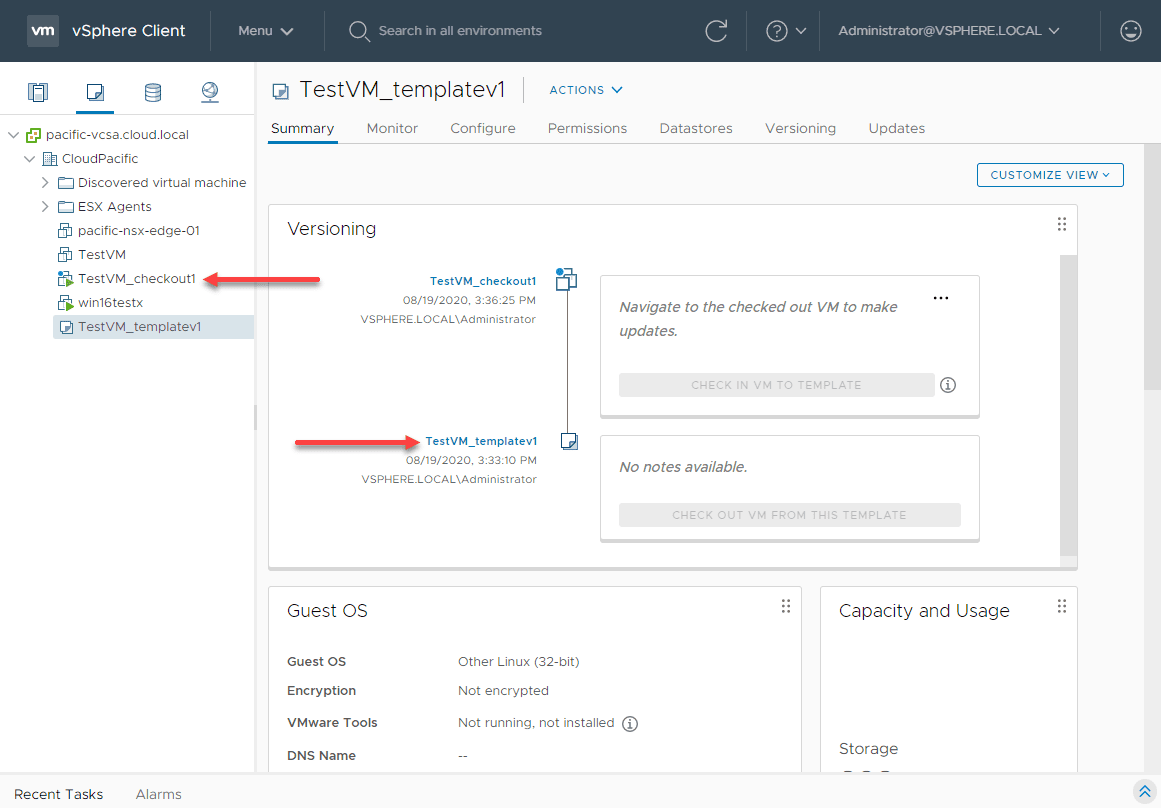
Task: Collapse the pacific-vcsa.cloud.local tree node
Action: pos(12,134)
